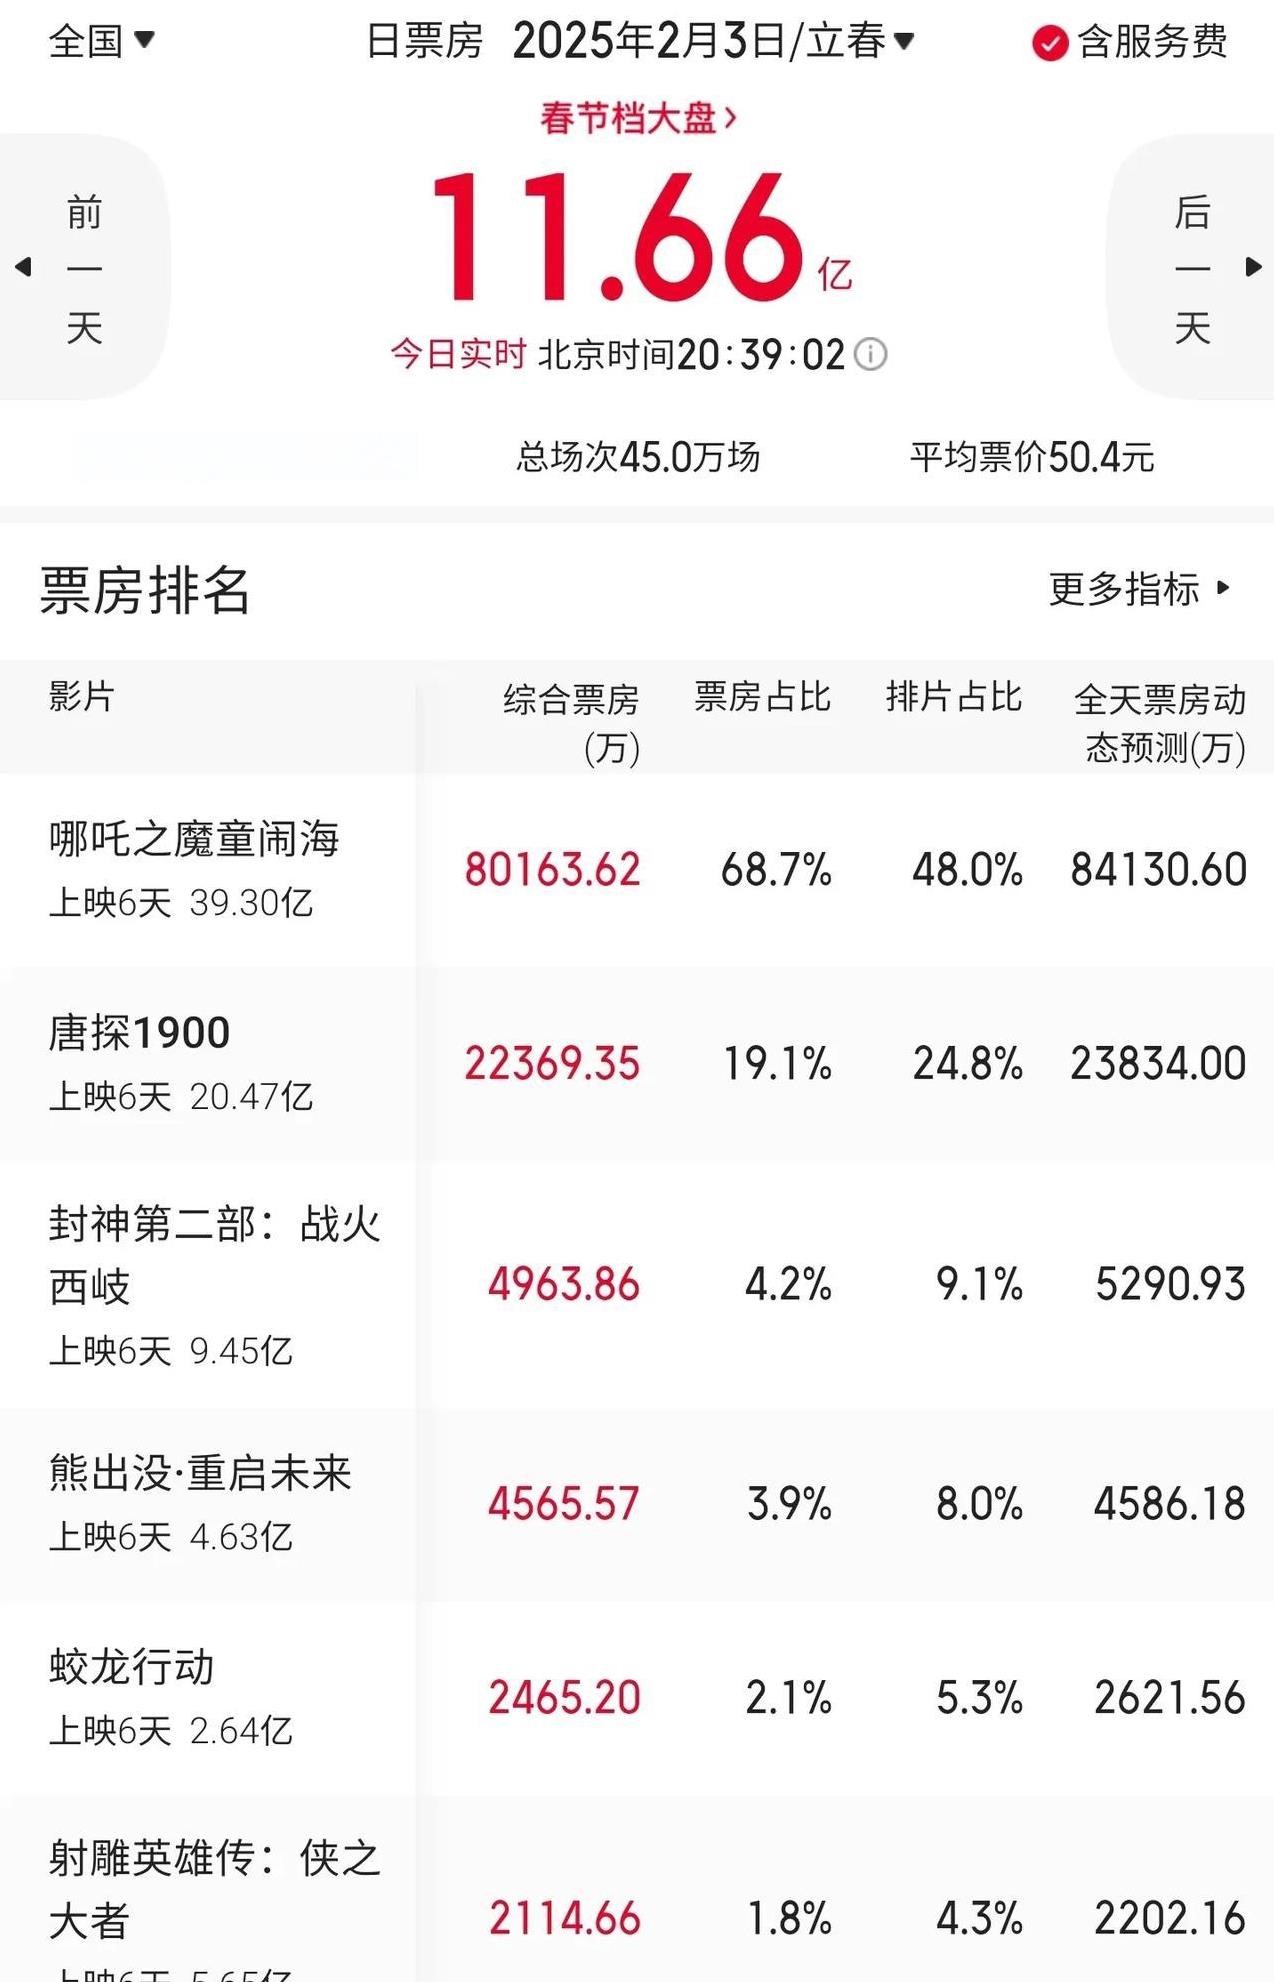This screenshot has width=1274, height=1982.
Task: Toggle the 含服务费 service fee option
Action: pos(1130,42)
